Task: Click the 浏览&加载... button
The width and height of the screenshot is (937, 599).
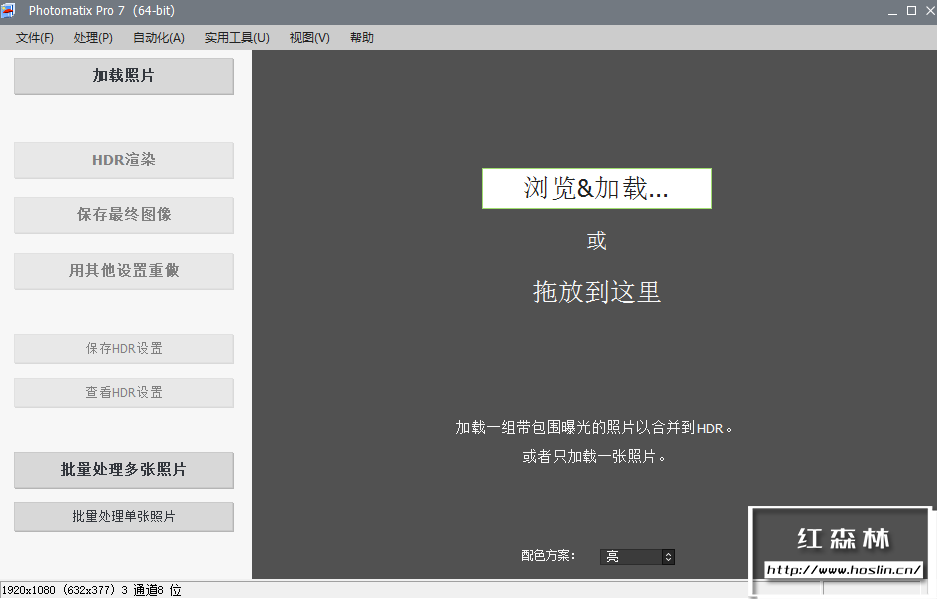Action: click(596, 188)
